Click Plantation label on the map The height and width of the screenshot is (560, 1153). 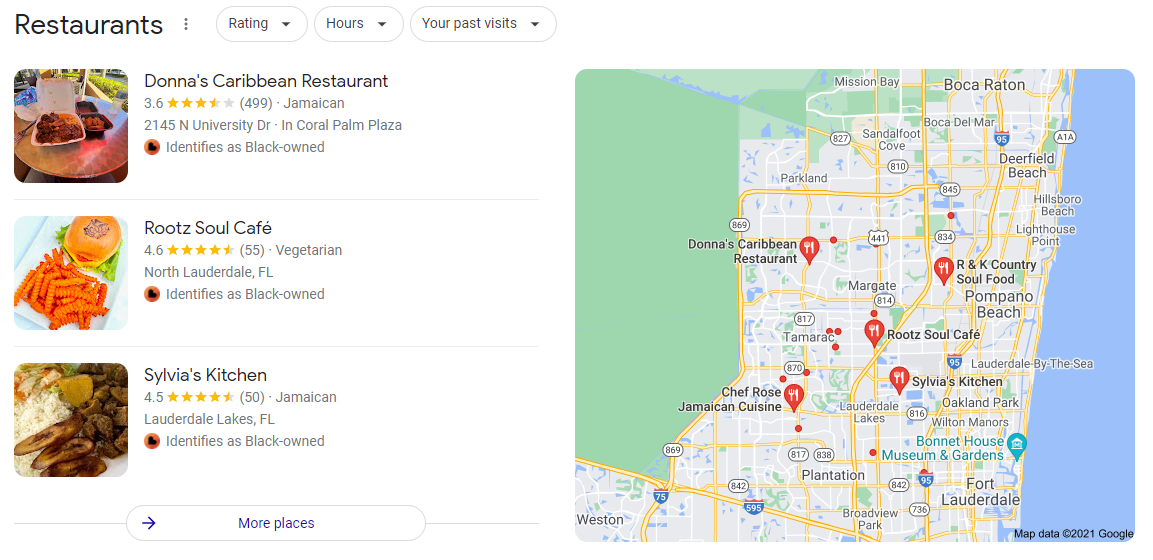833,475
